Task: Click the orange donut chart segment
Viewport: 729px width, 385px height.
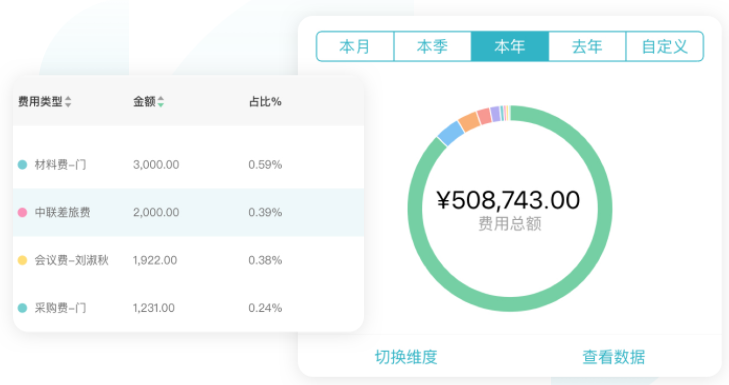Action: pyautogui.click(x=469, y=122)
